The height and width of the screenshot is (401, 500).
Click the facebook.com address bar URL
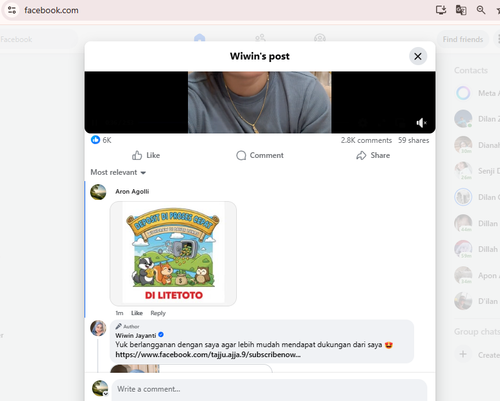pyautogui.click(x=51, y=10)
